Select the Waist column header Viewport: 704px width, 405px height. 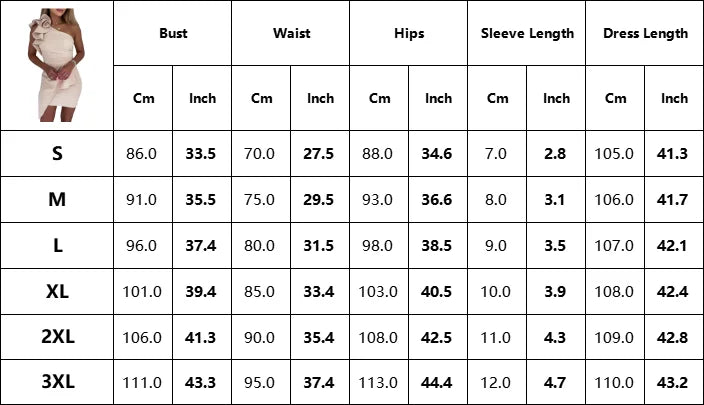(x=291, y=33)
